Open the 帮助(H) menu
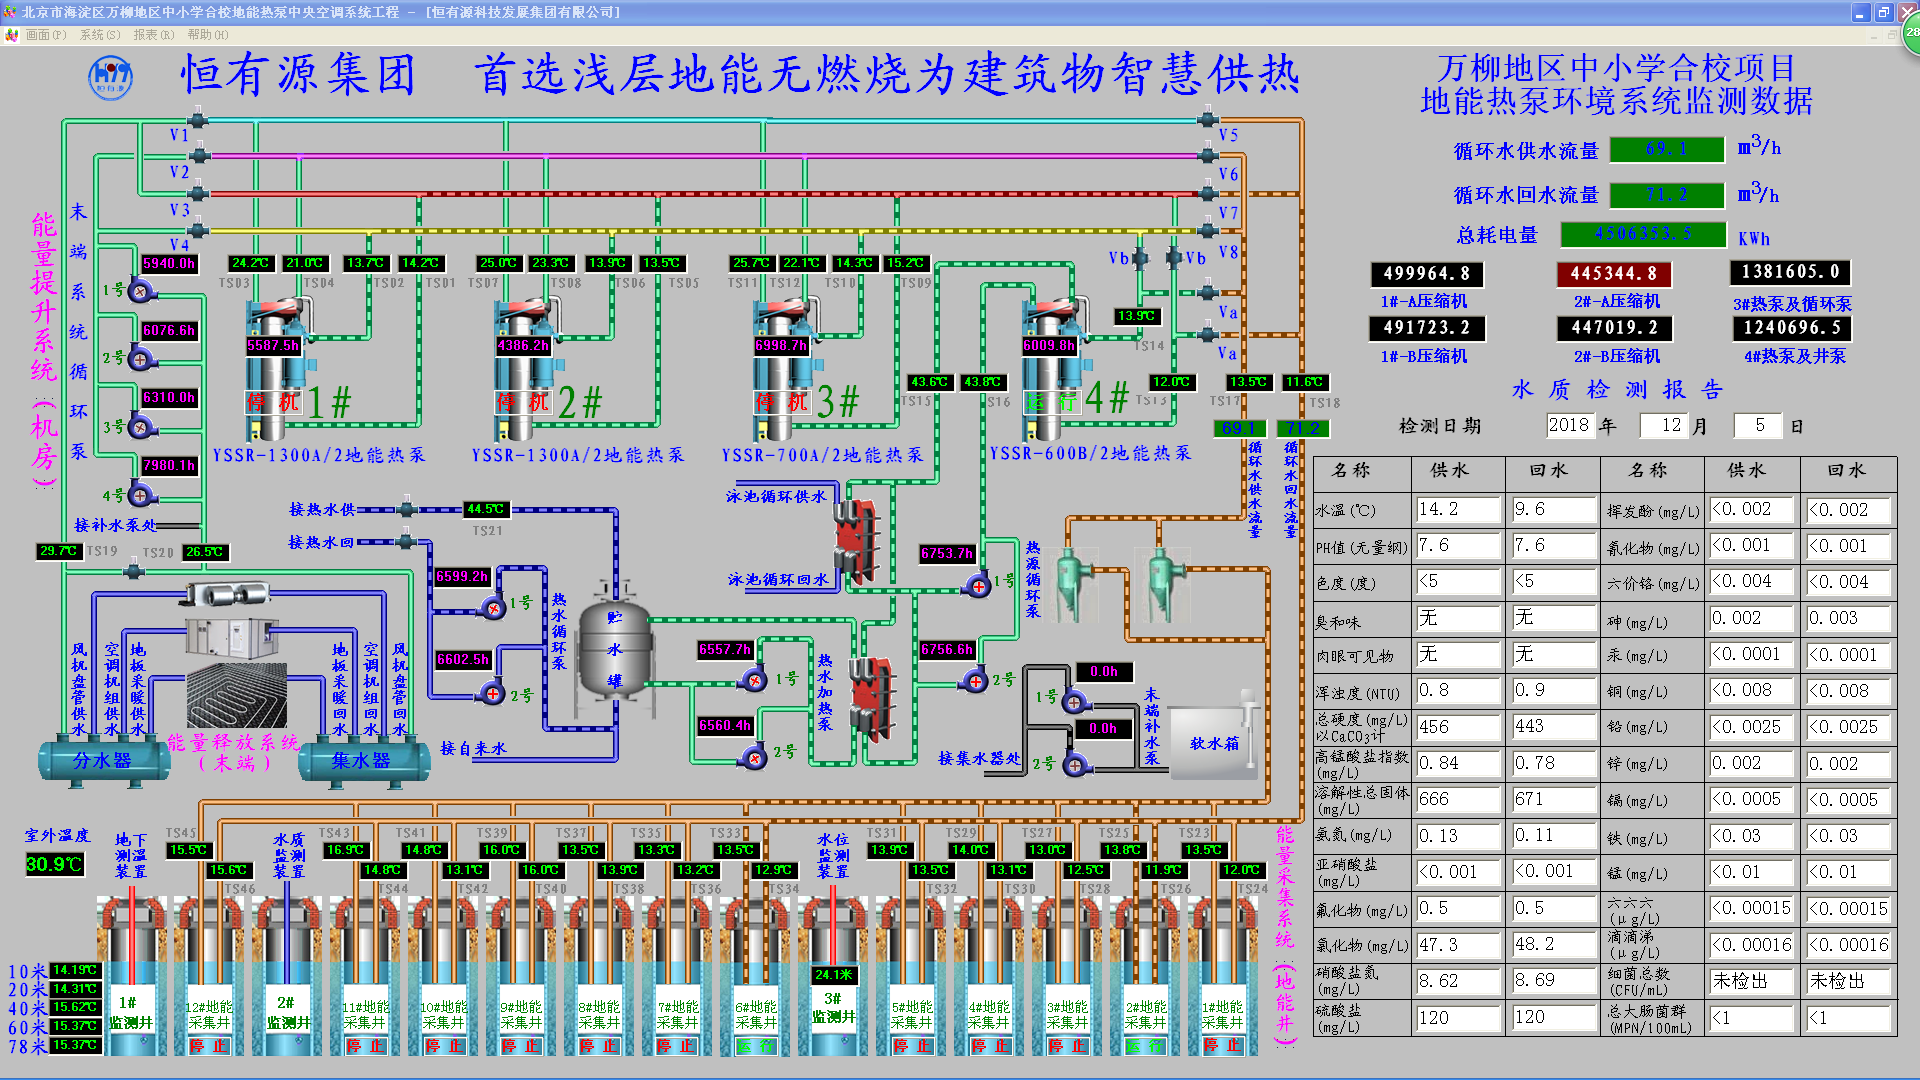The height and width of the screenshot is (1080, 1920). [x=208, y=35]
